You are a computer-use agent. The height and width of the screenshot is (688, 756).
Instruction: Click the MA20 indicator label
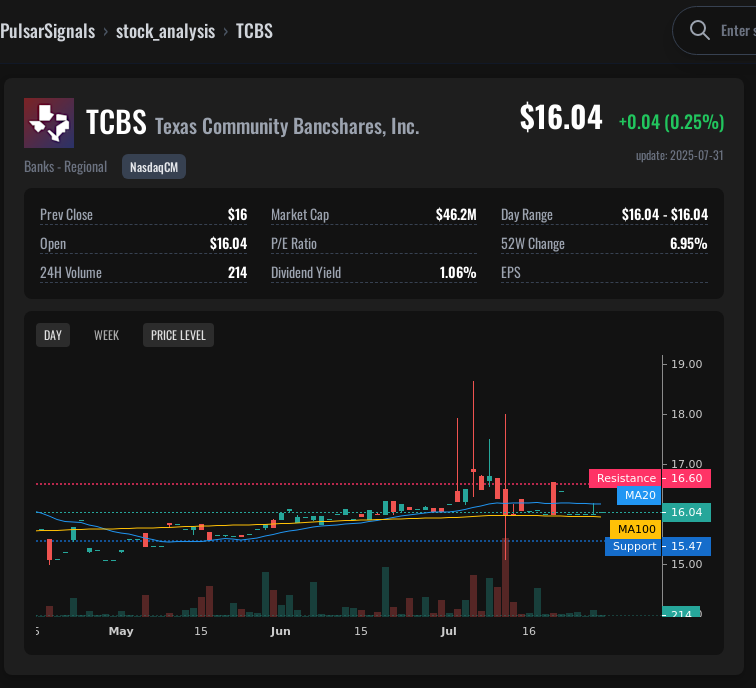640,495
